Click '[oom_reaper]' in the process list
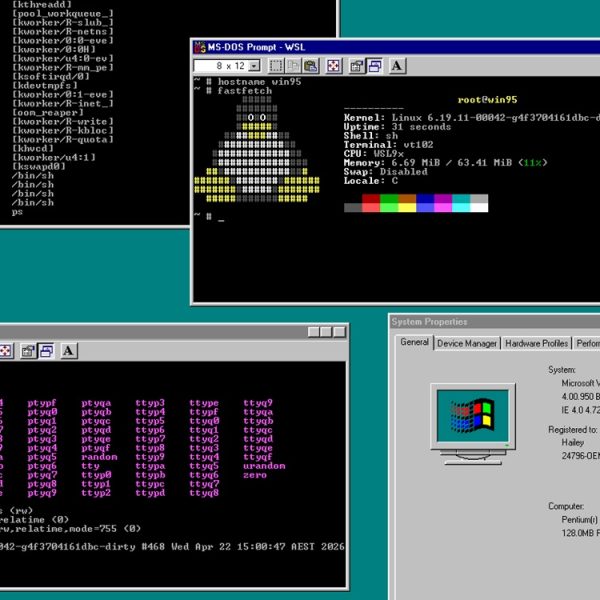 click(x=48, y=112)
